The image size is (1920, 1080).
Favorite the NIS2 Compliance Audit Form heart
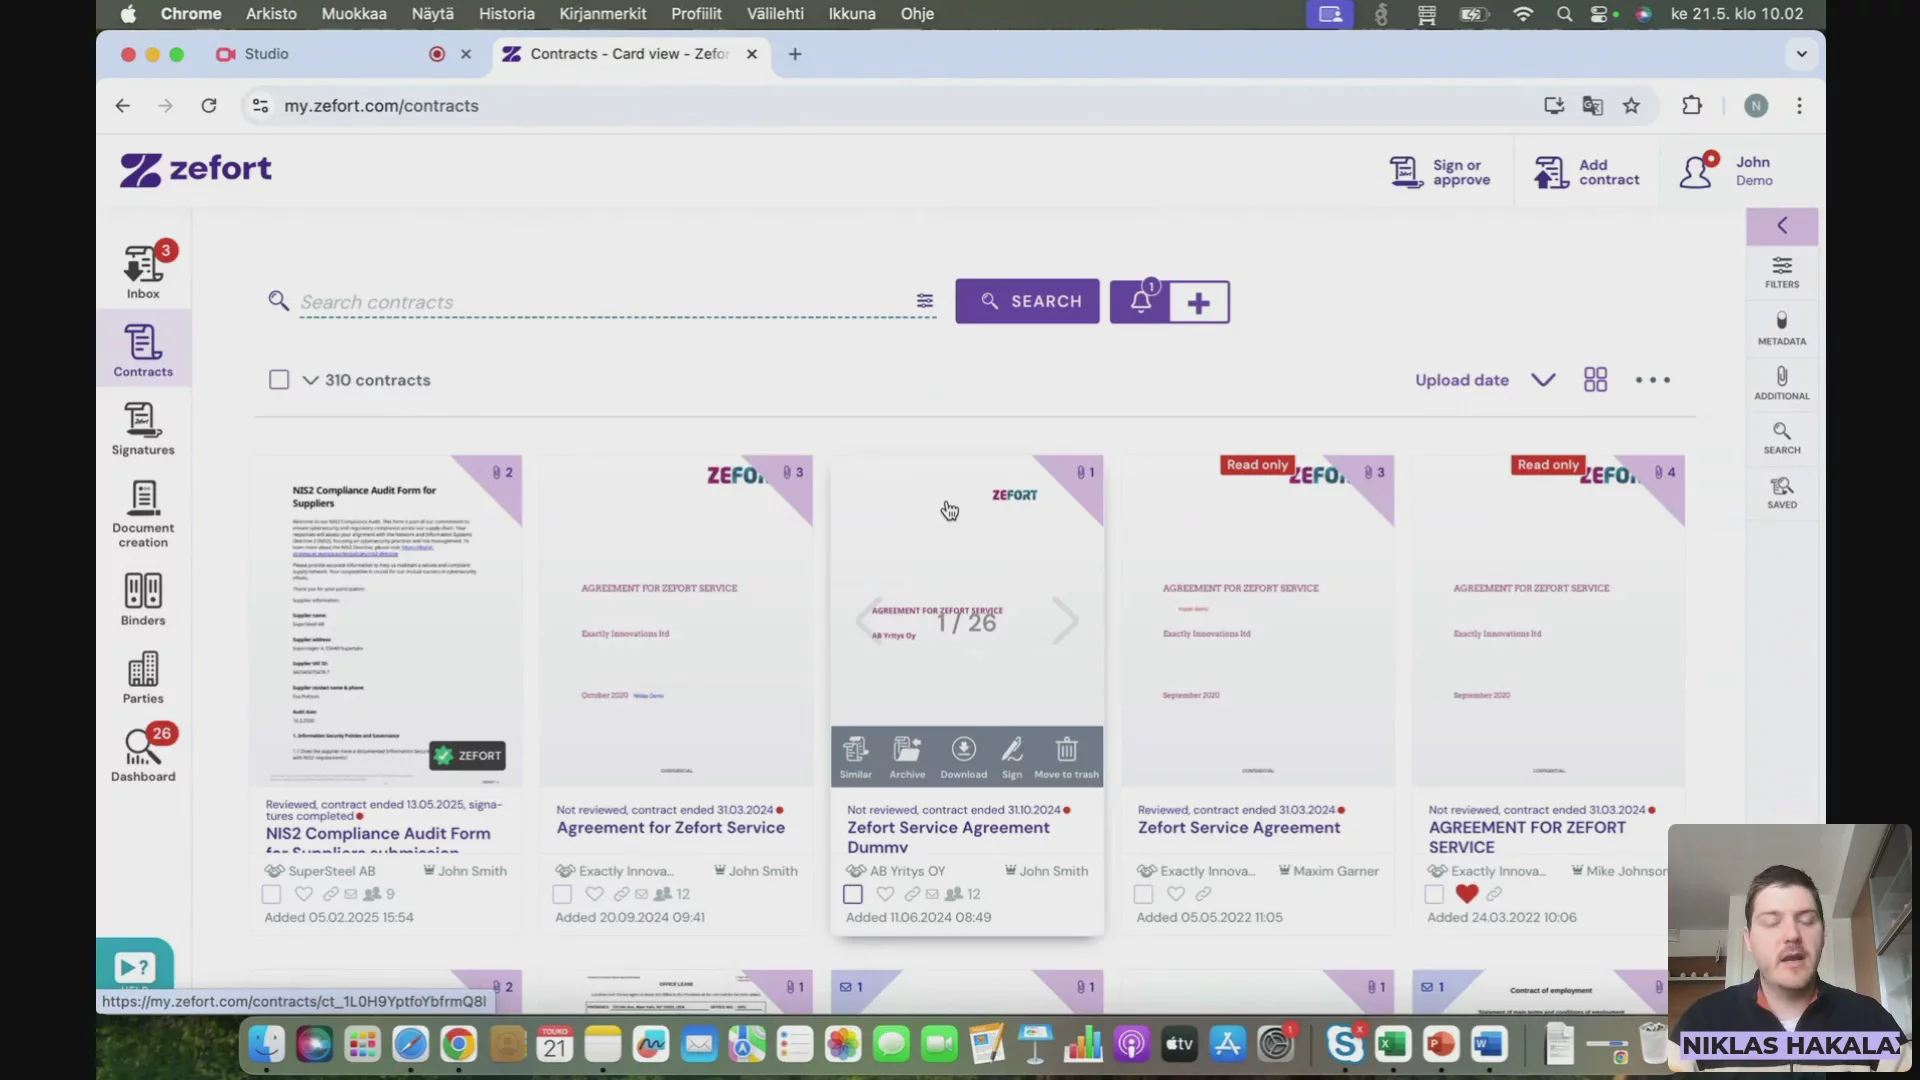[304, 894]
